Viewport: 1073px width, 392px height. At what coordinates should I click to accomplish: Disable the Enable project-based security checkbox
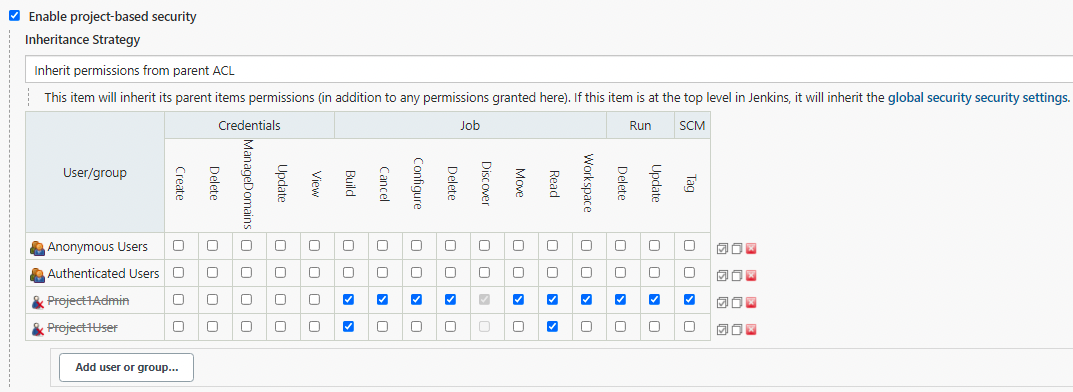point(14,16)
